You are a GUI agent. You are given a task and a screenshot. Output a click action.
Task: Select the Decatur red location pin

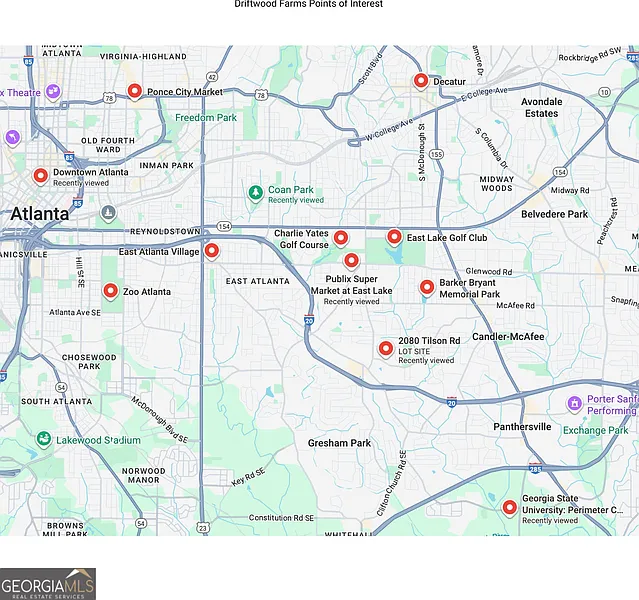[421, 81]
